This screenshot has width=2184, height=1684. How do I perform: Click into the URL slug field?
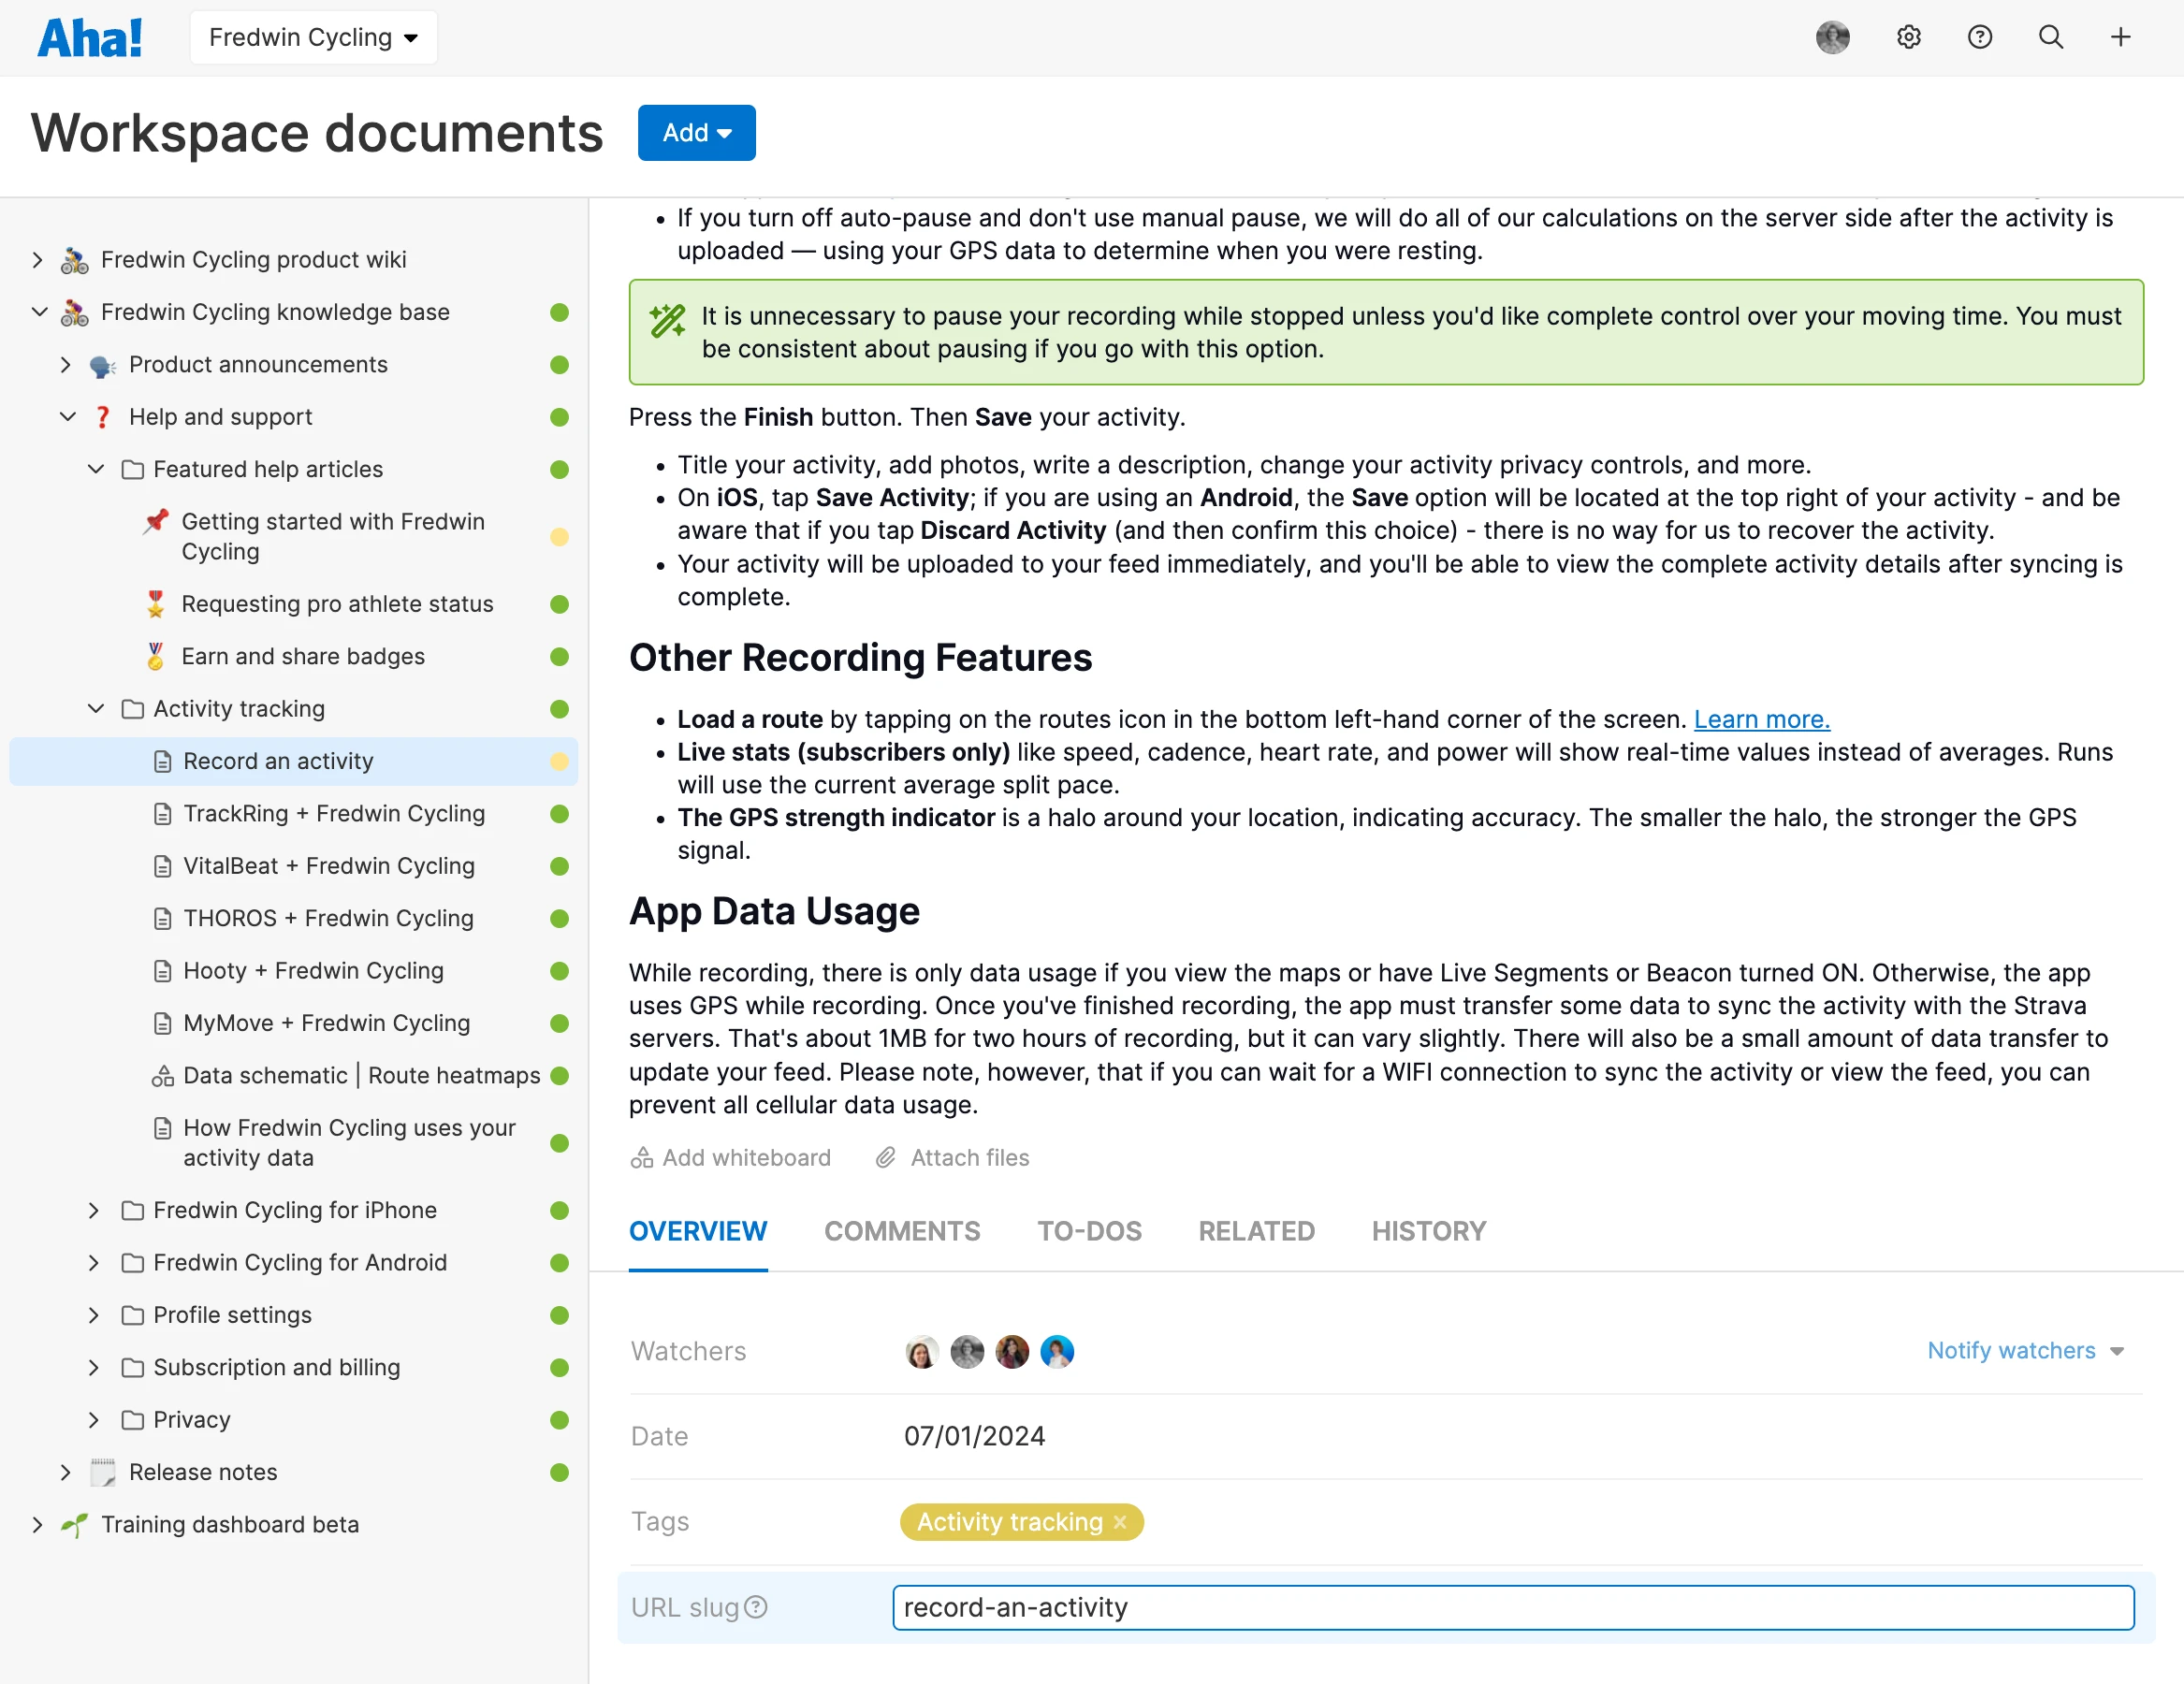tap(1512, 1607)
